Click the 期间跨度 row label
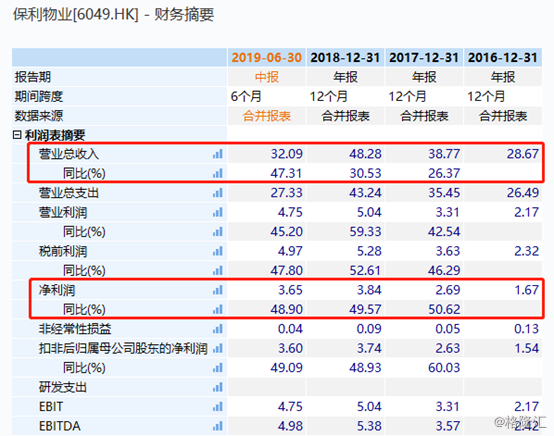This screenshot has width=554, height=436. pyautogui.click(x=39, y=96)
